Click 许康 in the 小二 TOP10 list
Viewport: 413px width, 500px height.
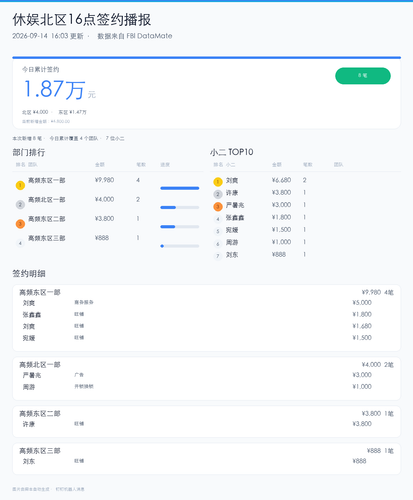[232, 193]
